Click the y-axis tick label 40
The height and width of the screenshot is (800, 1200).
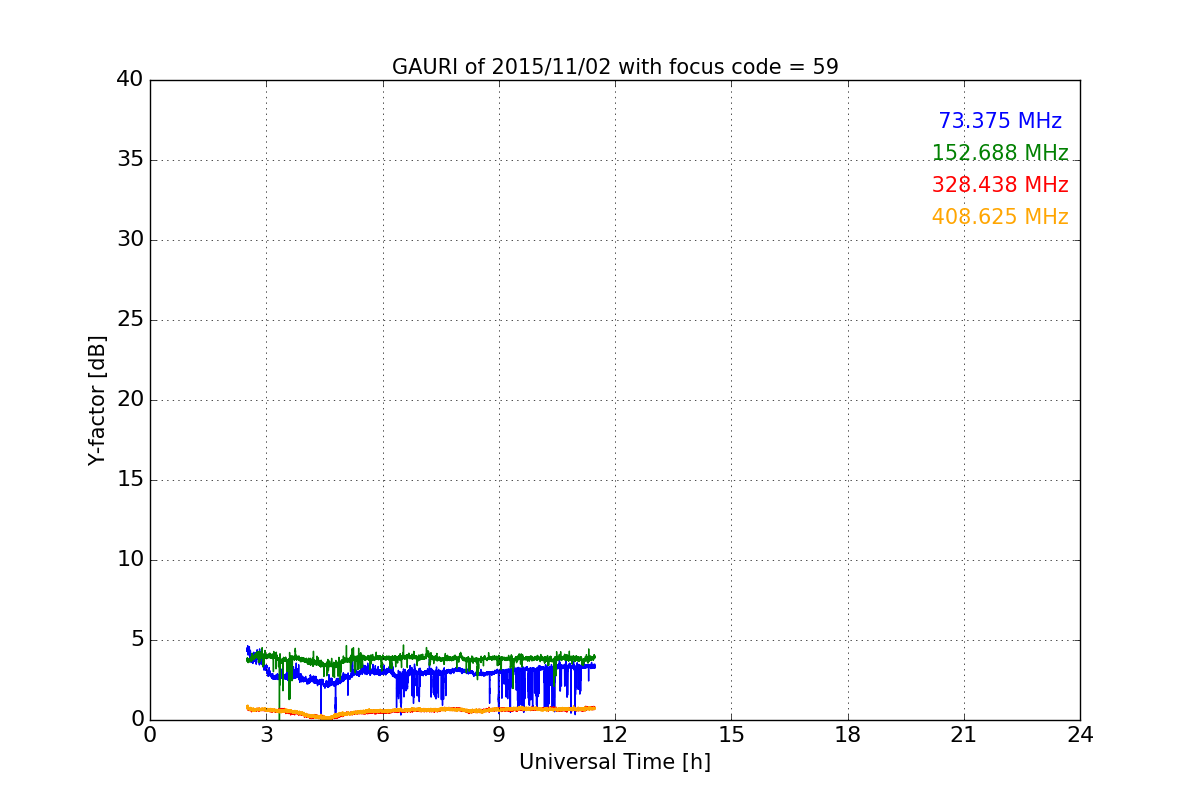[130, 80]
